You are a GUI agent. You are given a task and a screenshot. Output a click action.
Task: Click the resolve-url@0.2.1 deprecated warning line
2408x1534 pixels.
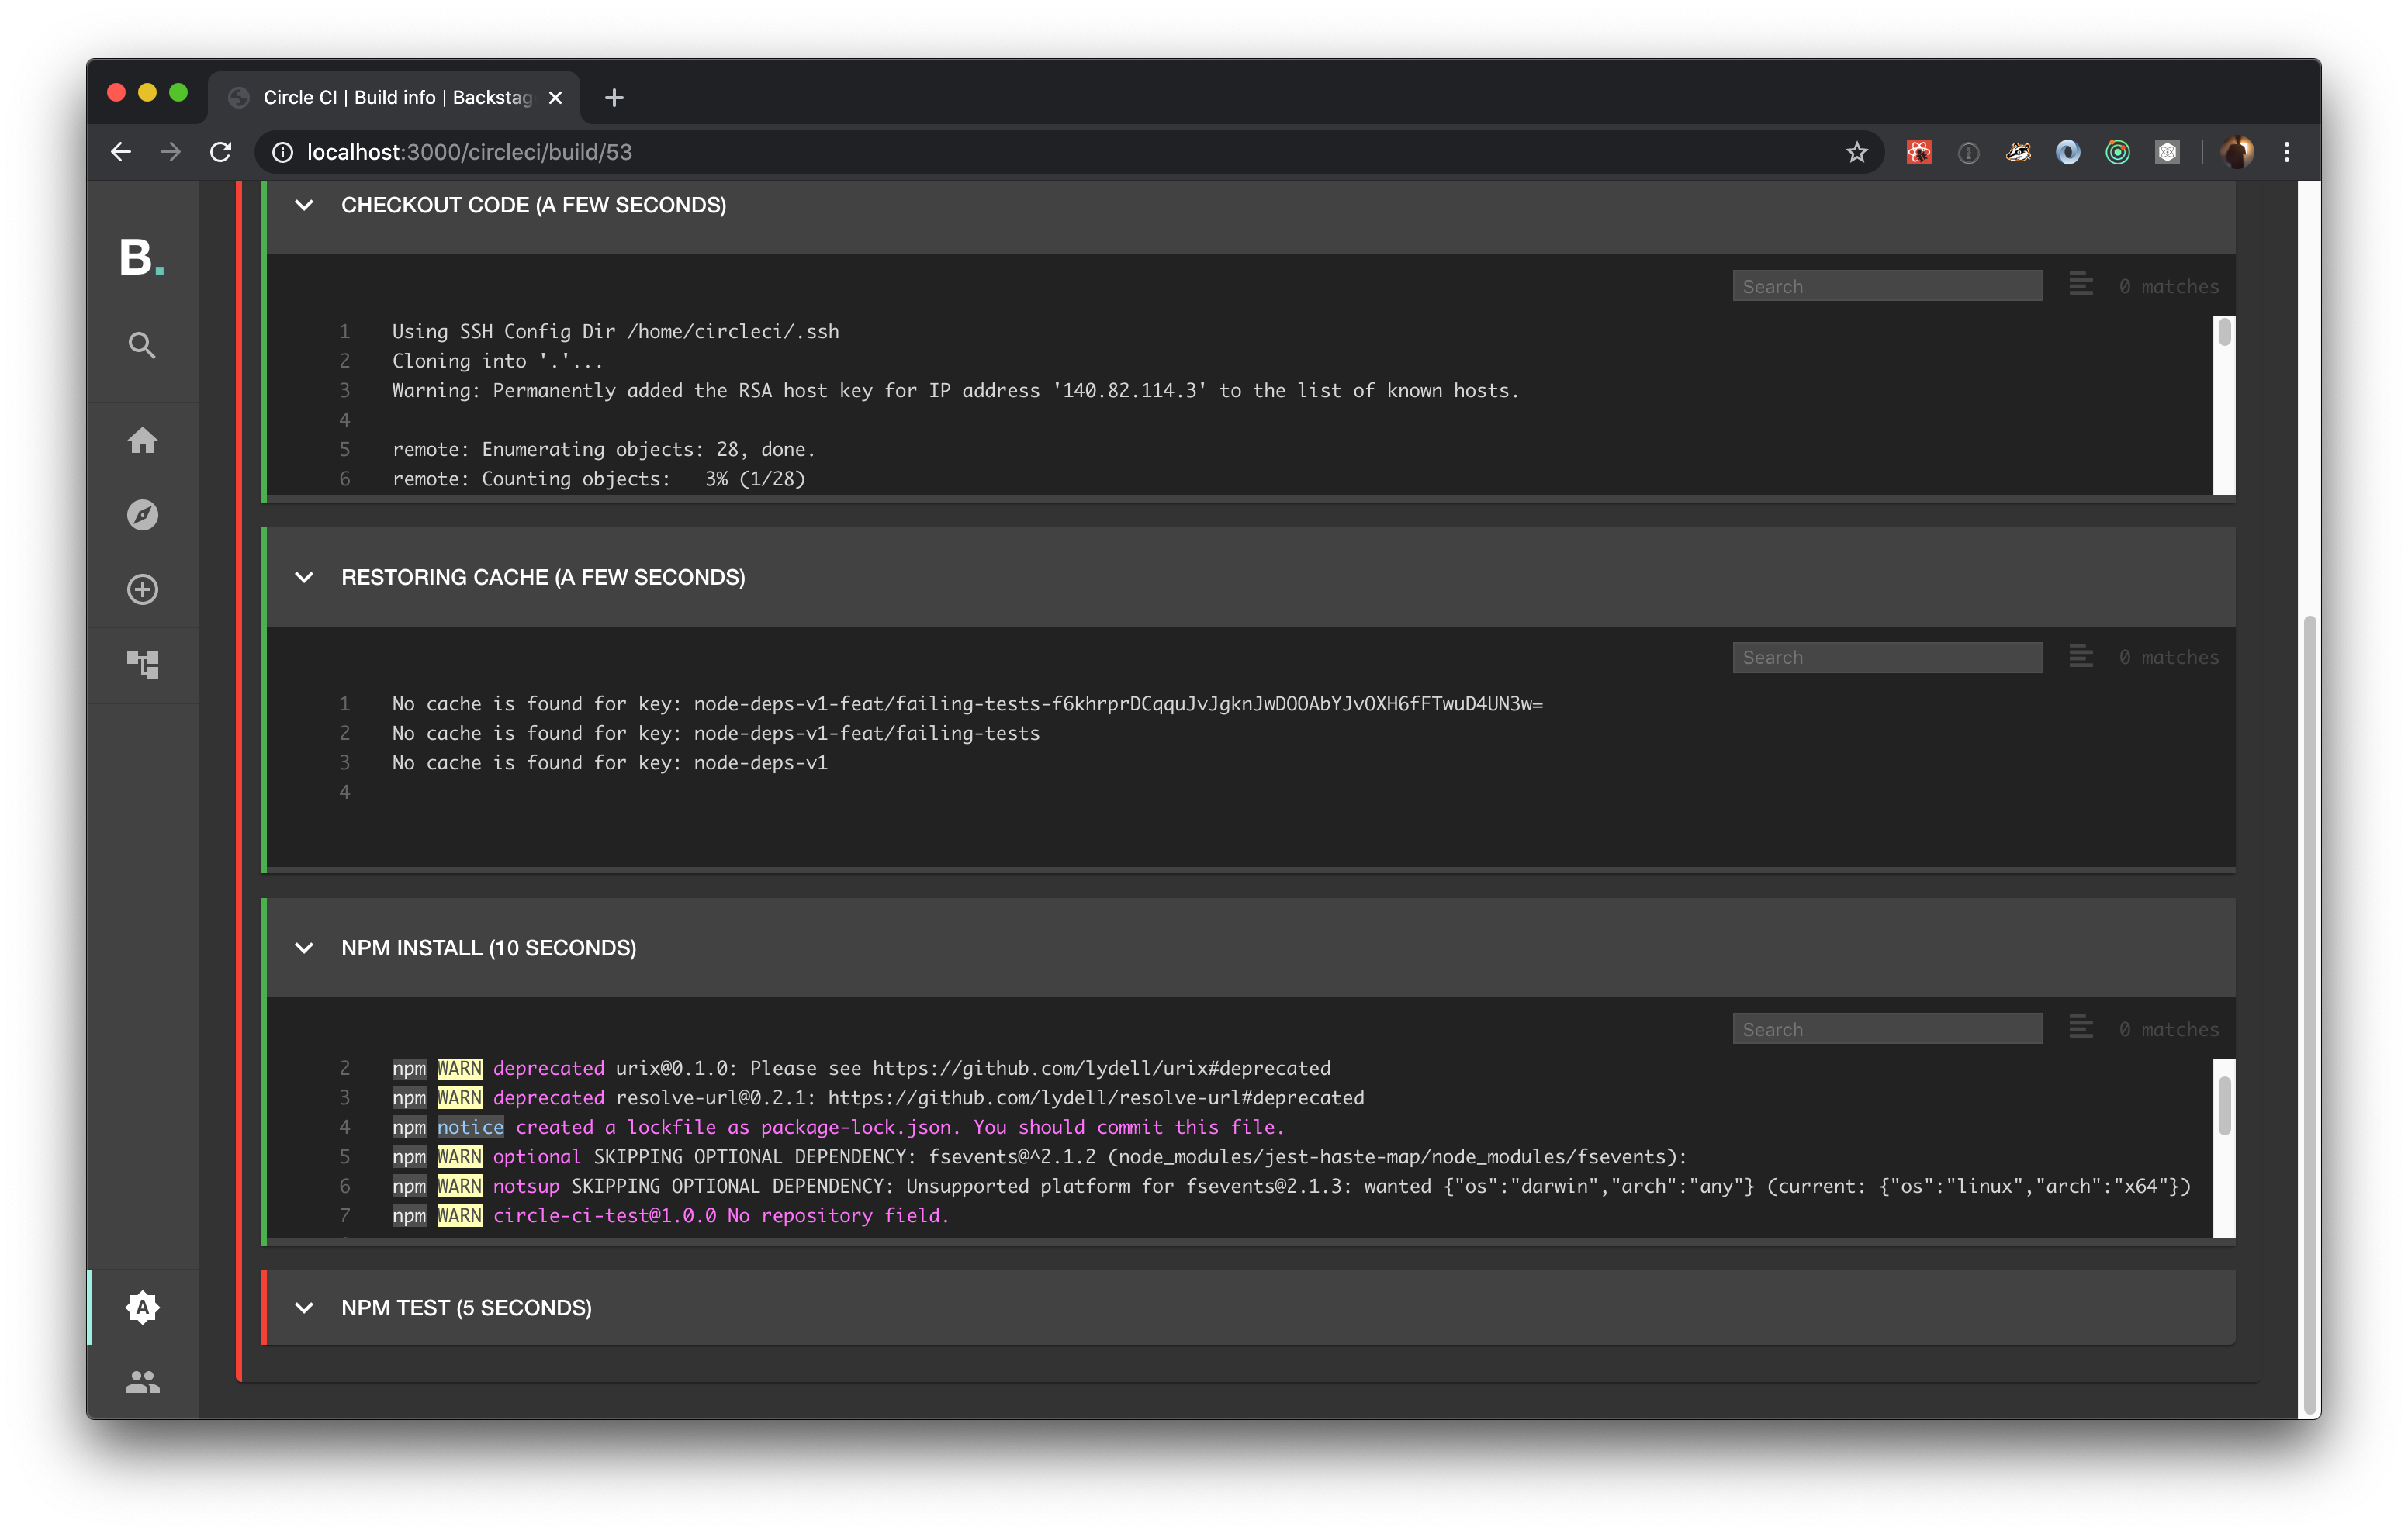tap(878, 1098)
